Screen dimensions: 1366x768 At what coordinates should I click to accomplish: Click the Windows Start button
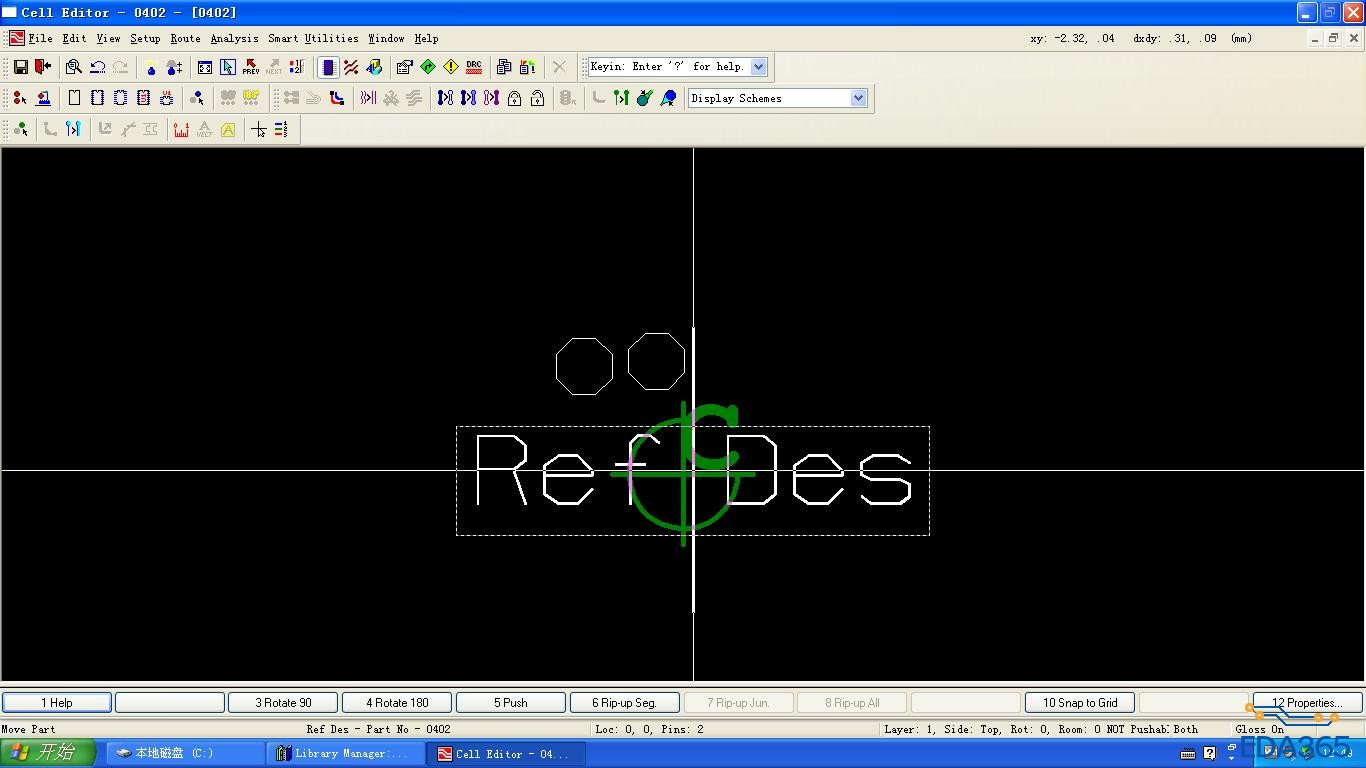(48, 753)
